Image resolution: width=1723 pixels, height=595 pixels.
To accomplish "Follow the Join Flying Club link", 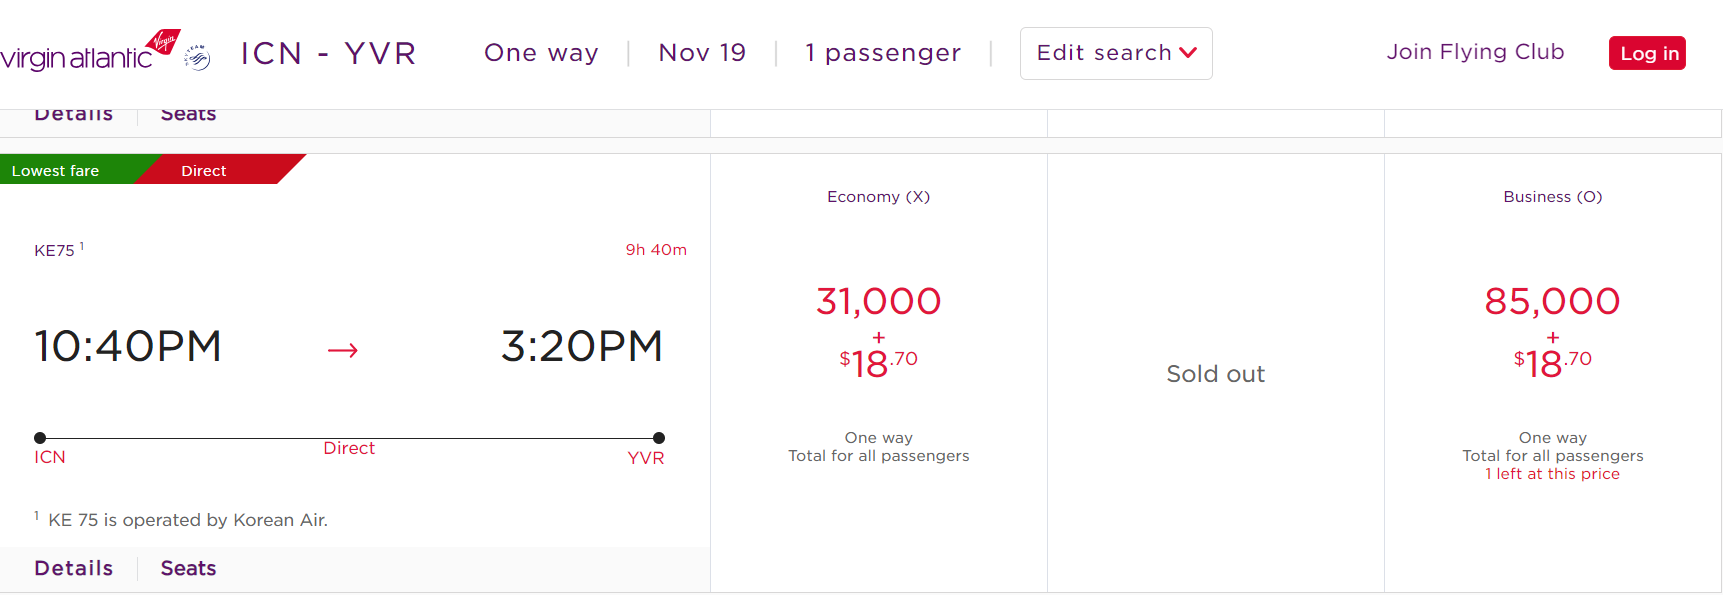I will (1475, 52).
